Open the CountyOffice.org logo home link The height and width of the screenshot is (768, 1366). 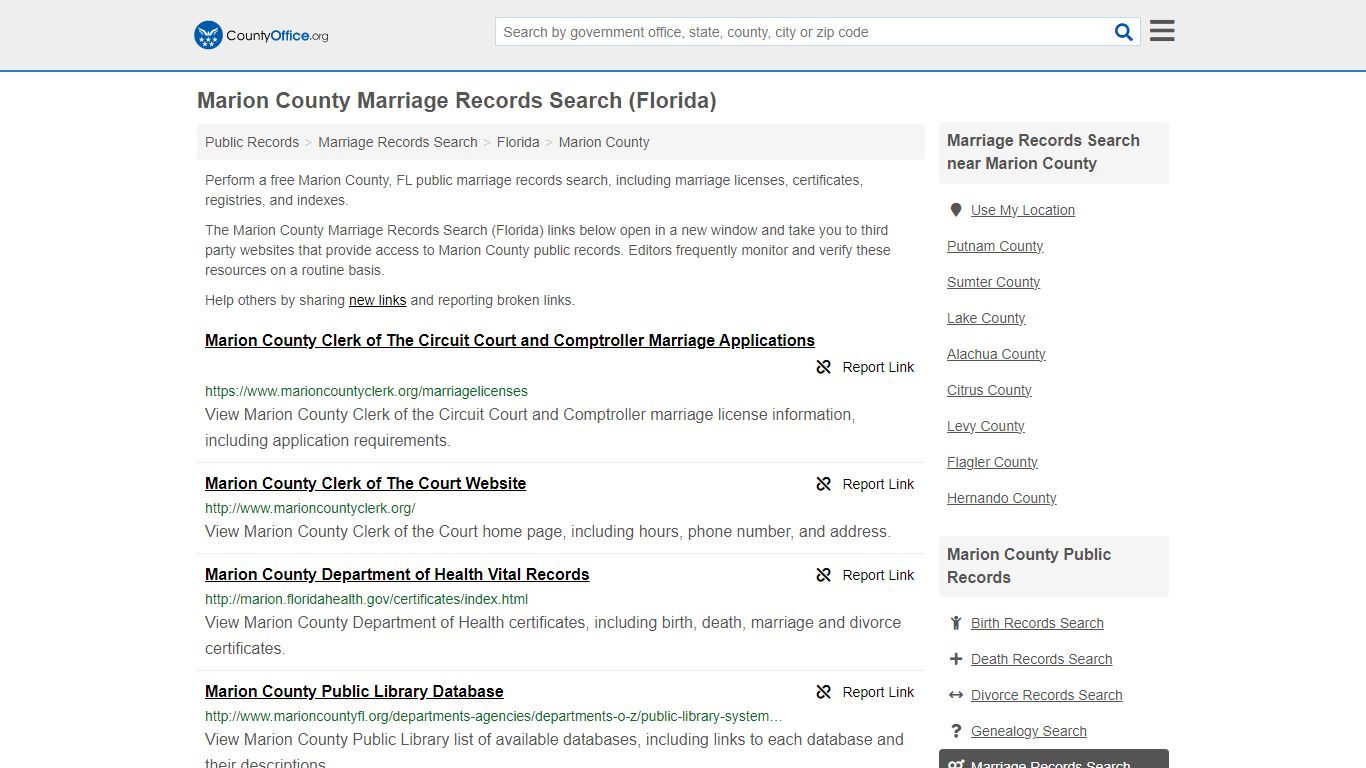261,35
